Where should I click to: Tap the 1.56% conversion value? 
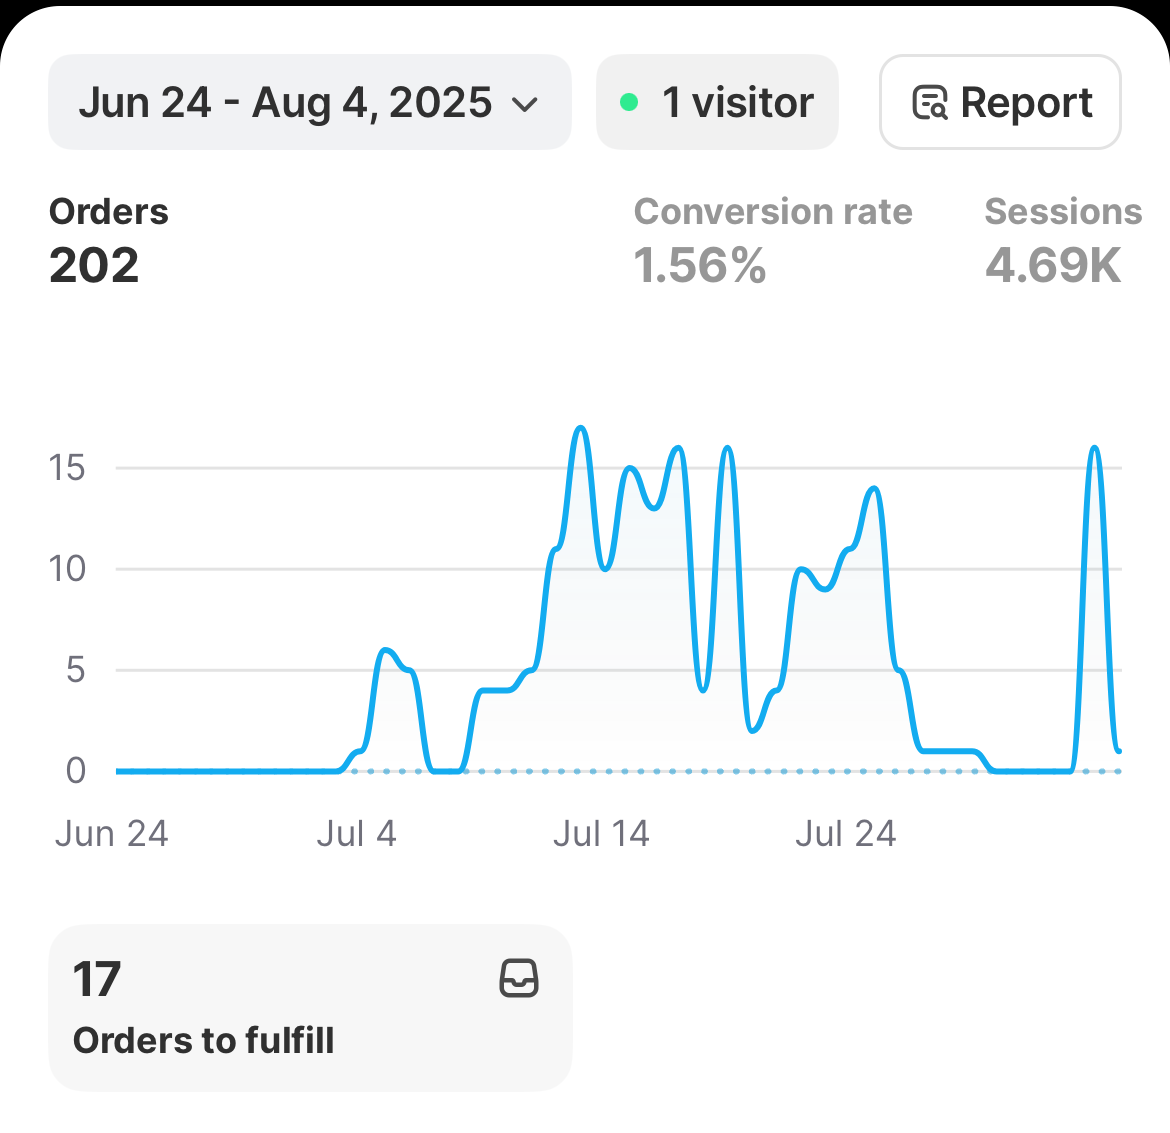700,266
